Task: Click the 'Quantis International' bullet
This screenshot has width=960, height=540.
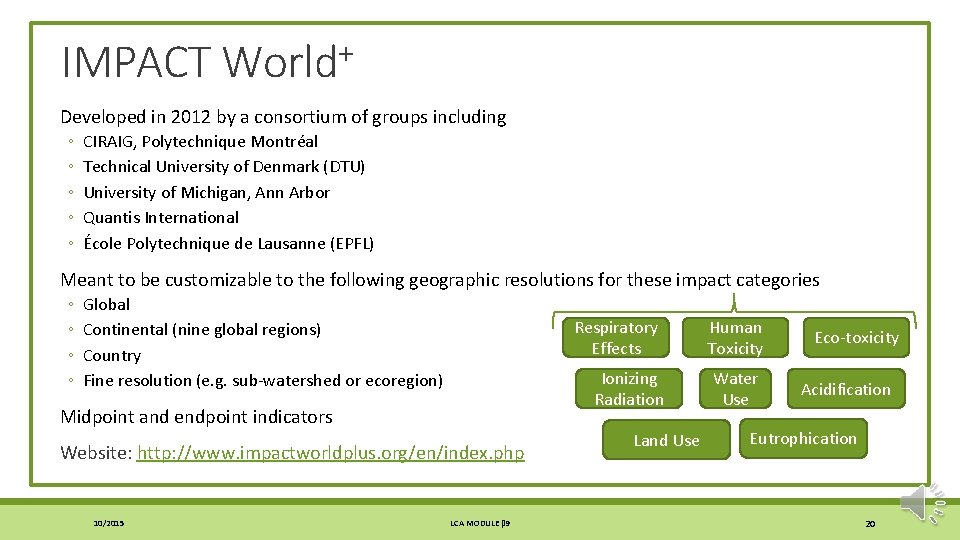Action: [161, 217]
